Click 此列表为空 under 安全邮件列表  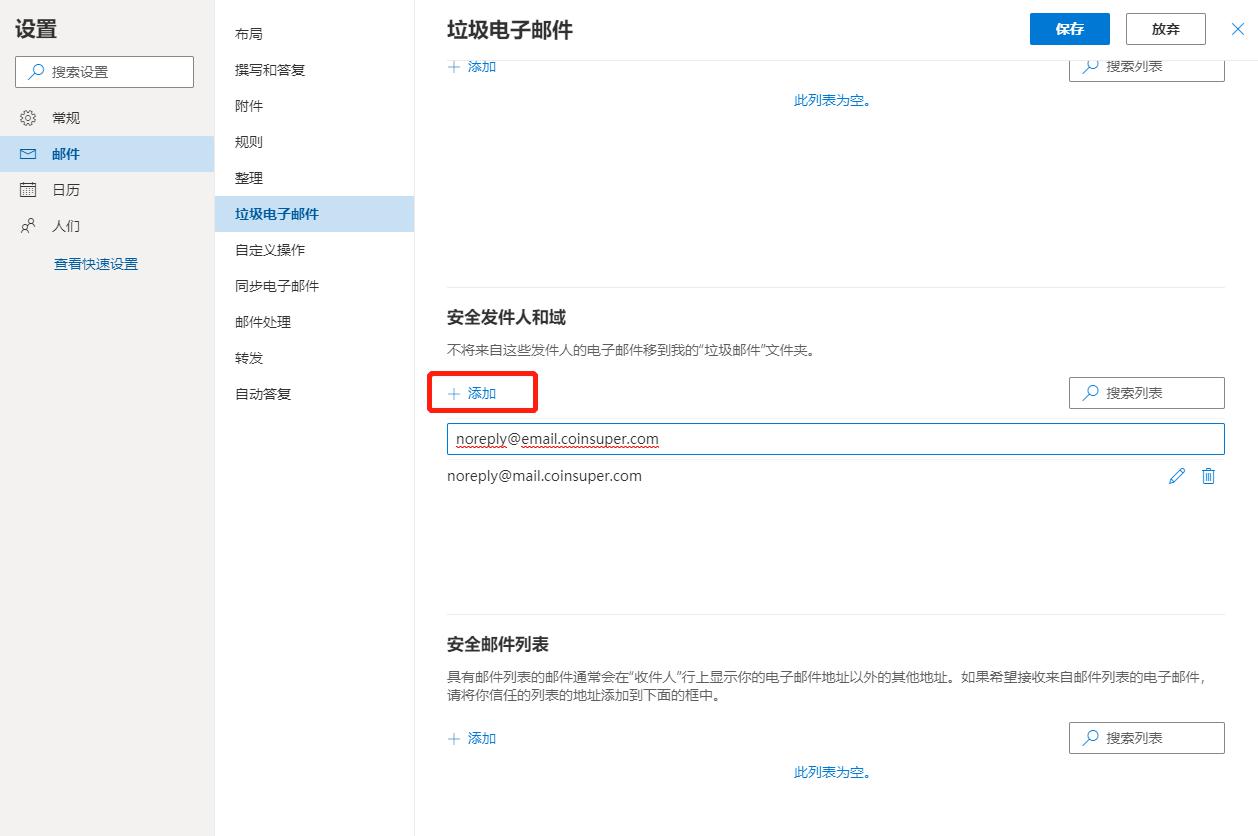click(832, 772)
